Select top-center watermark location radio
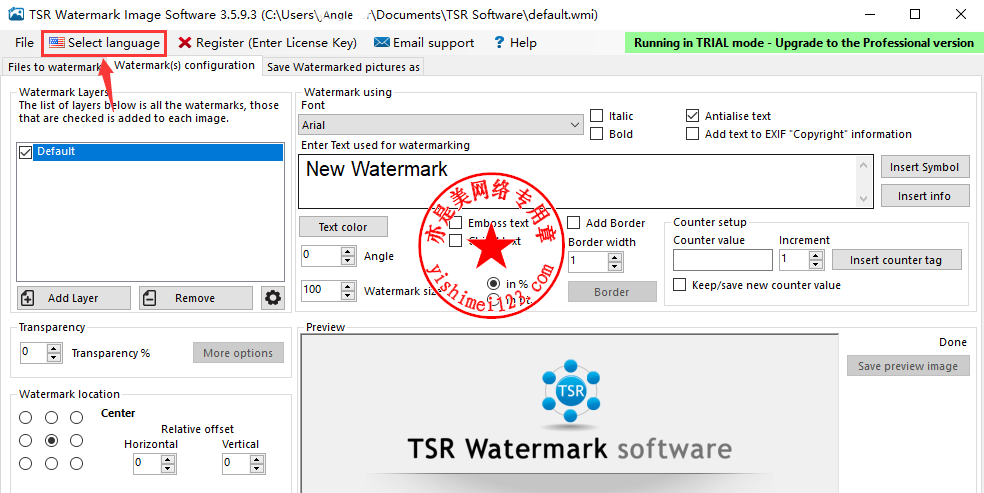The height and width of the screenshot is (493, 984). pyautogui.click(x=51, y=417)
